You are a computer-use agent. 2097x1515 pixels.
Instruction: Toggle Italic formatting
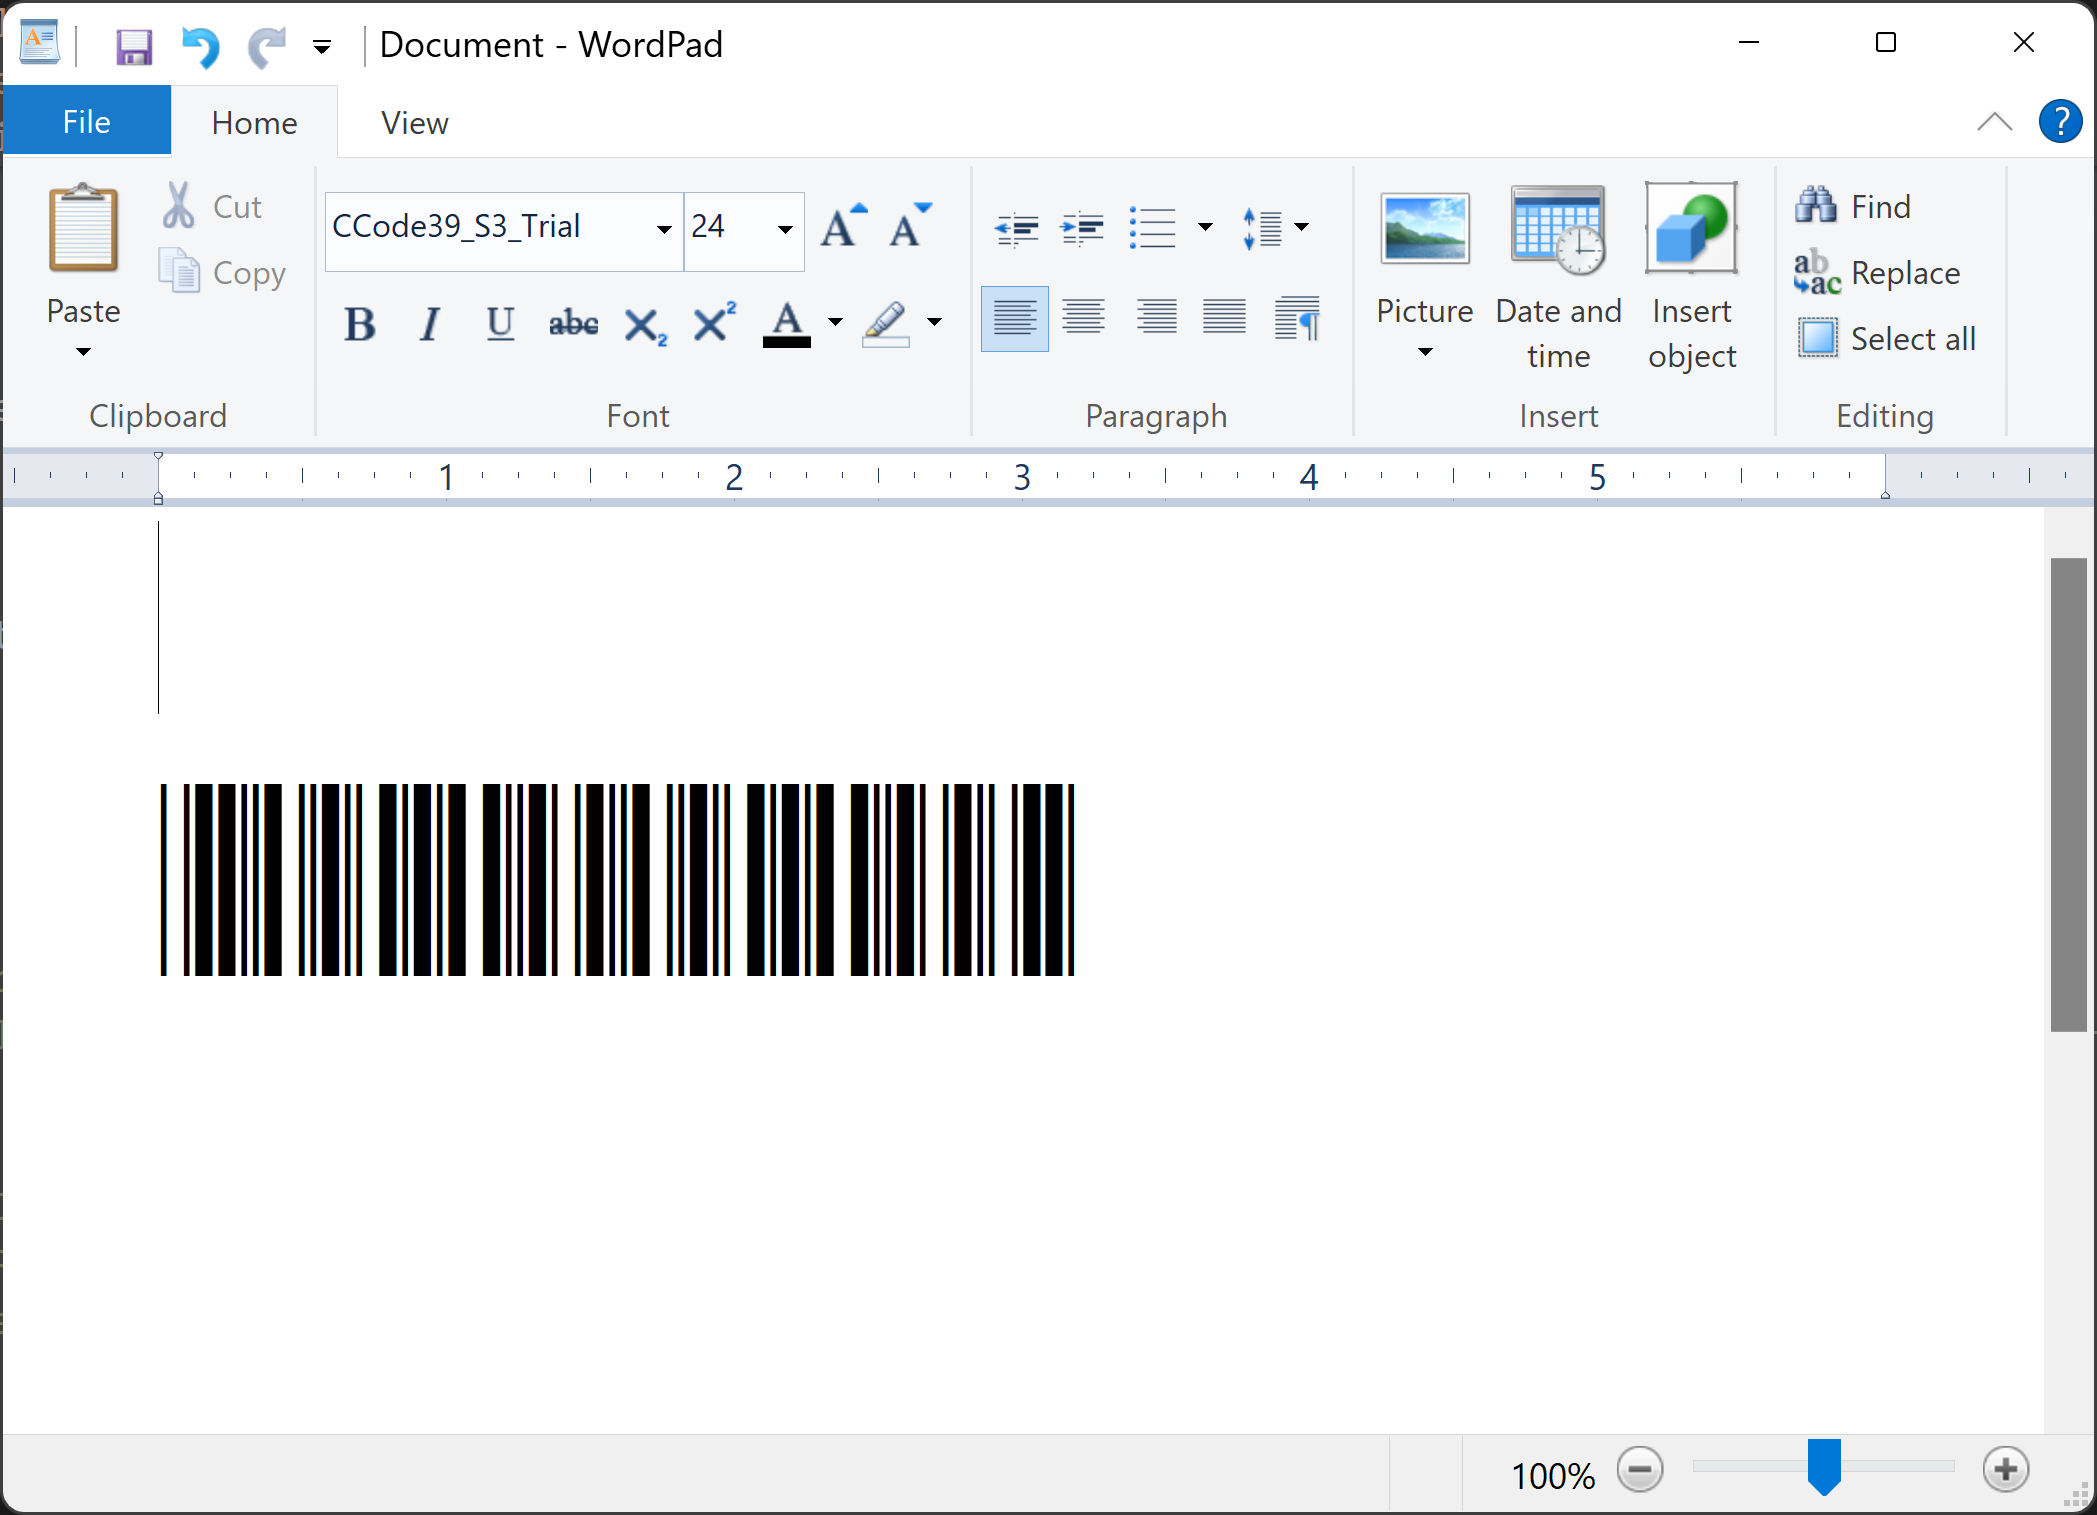tap(430, 324)
